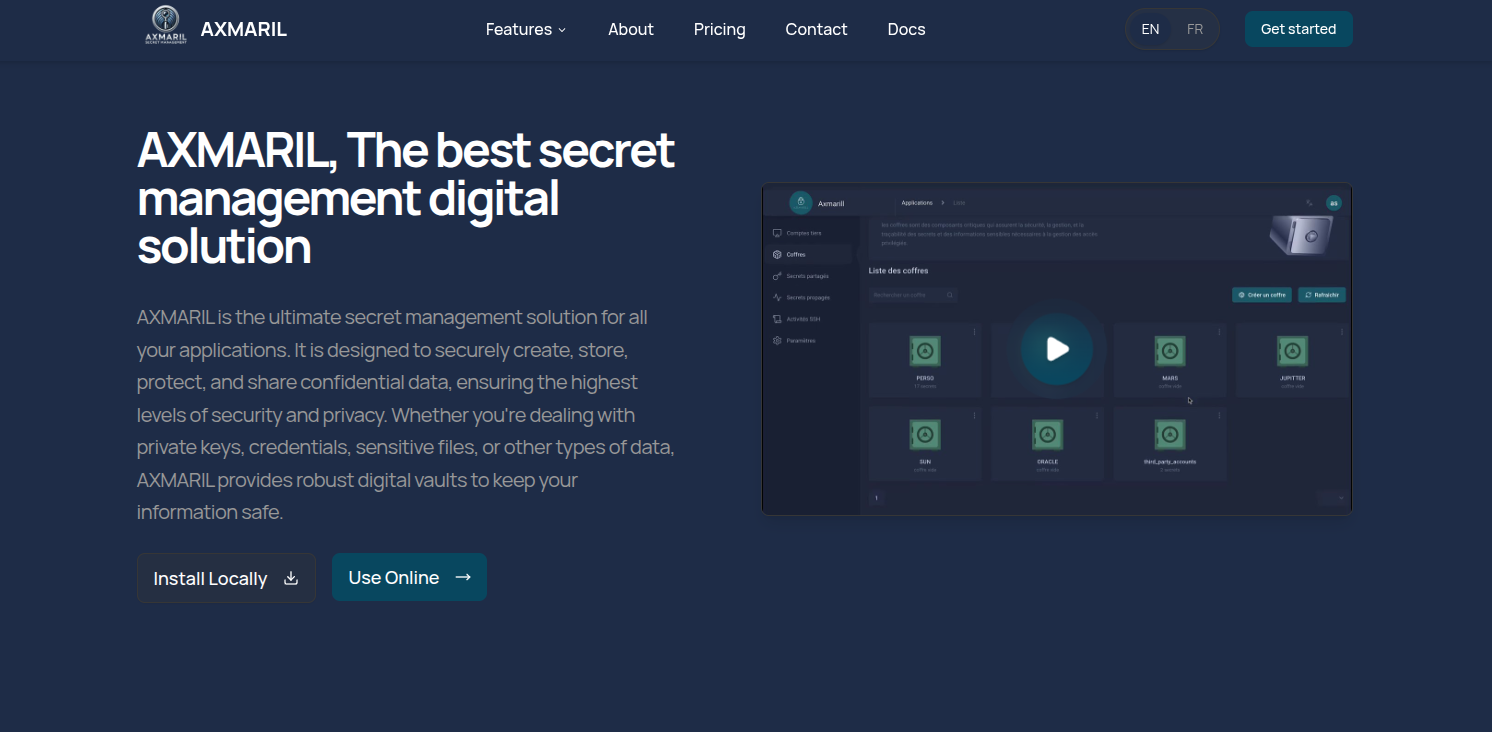The height and width of the screenshot is (732, 1492).
Task: Click the third_party_accounts vault icon
Action: click(x=1169, y=434)
